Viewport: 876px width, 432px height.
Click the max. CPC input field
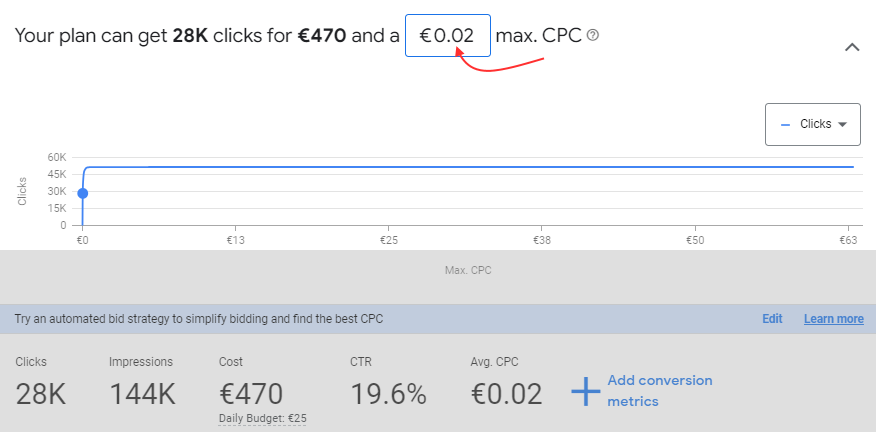(x=447, y=36)
